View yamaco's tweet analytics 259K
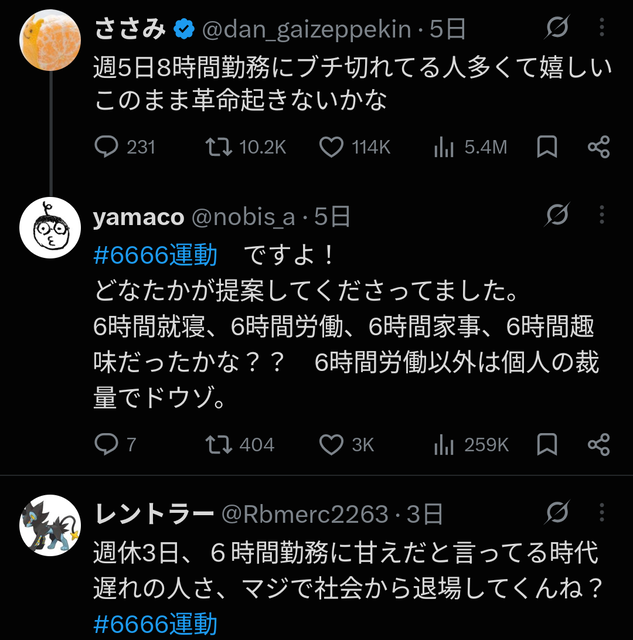The width and height of the screenshot is (633, 640). tap(471, 444)
